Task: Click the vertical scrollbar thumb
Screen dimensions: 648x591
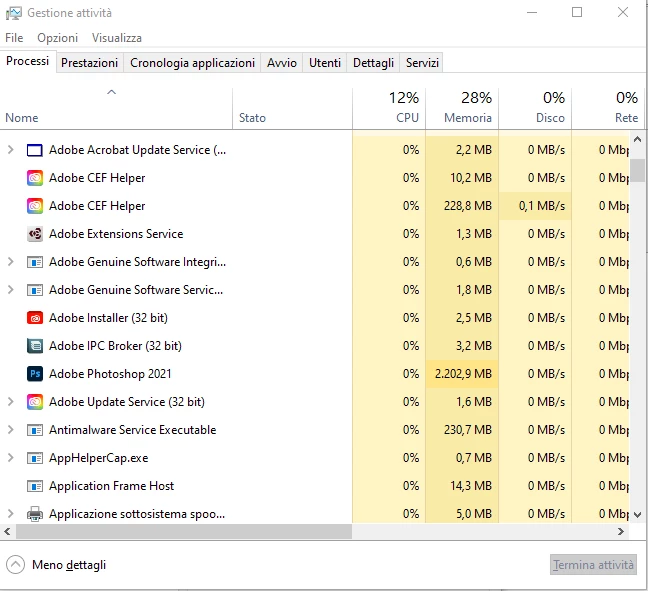Action: tap(637, 170)
